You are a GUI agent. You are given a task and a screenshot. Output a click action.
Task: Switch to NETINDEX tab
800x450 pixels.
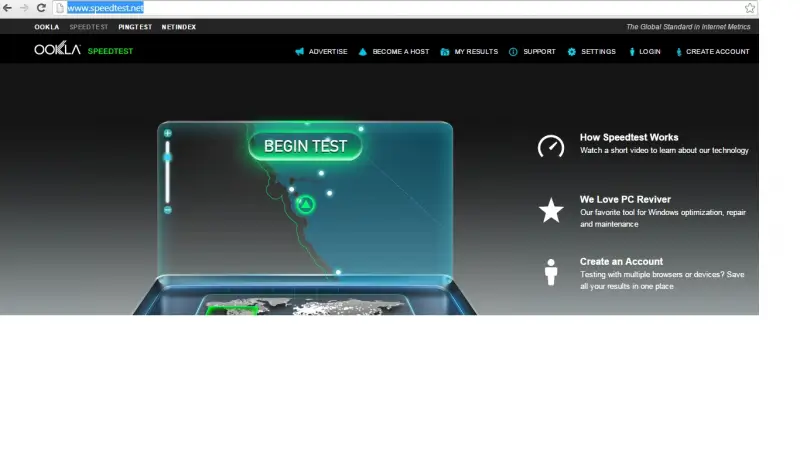[x=179, y=27]
